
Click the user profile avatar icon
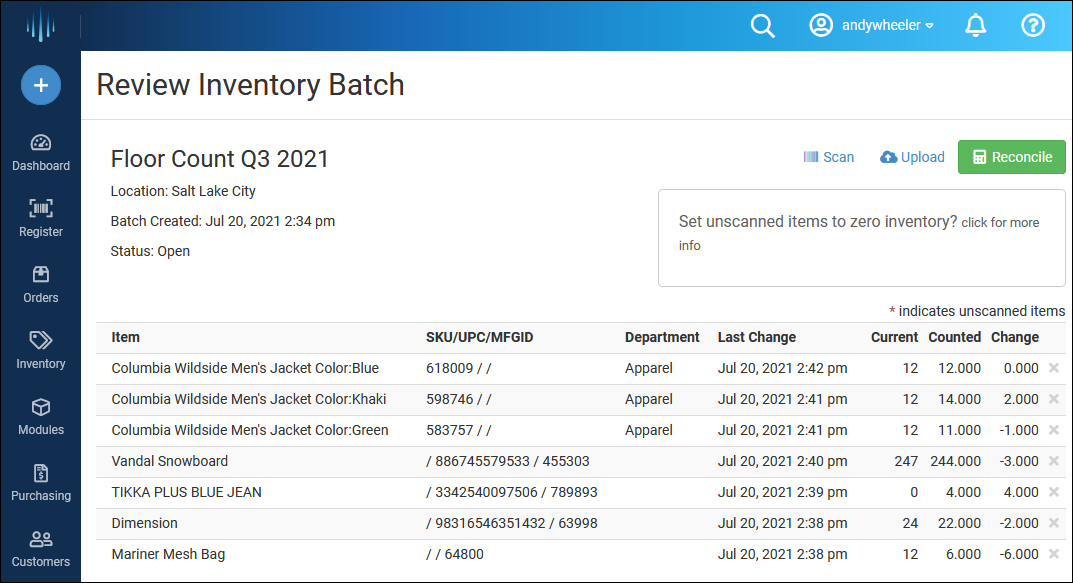(x=821, y=25)
